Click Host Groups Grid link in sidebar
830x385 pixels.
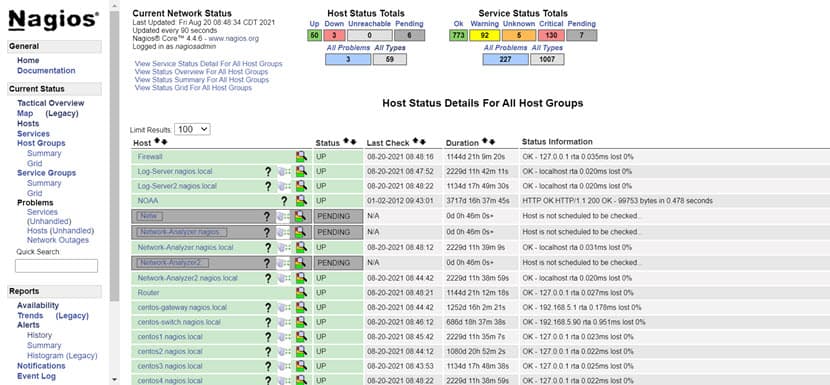[34, 163]
